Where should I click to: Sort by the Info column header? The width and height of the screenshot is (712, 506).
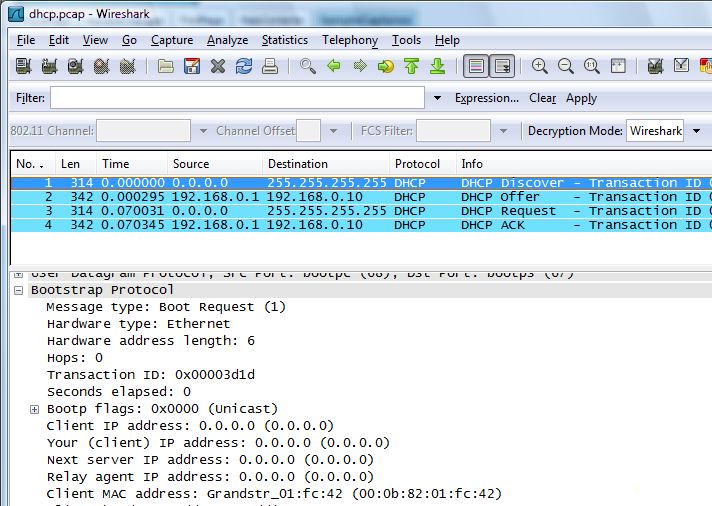pyautogui.click(x=583, y=164)
